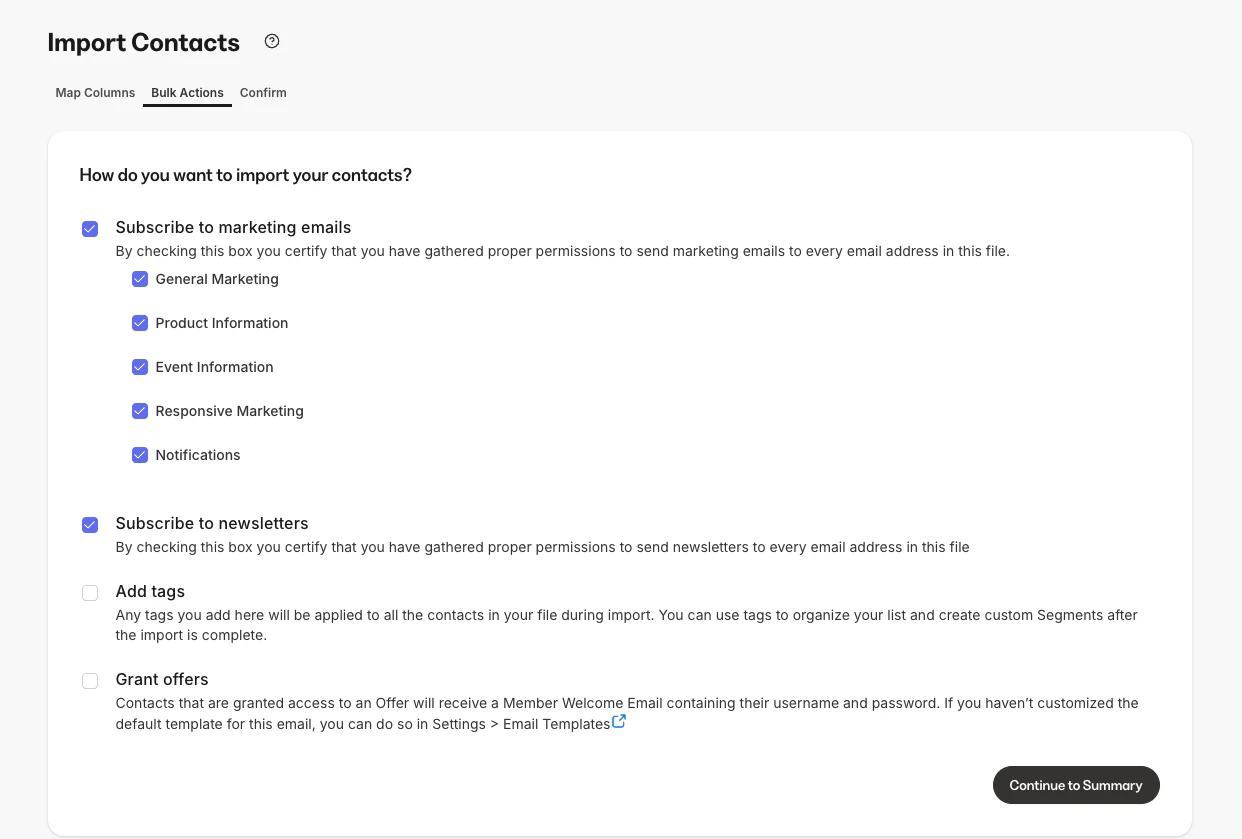The image size is (1242, 839).
Task: Click the Import Contacts page heading
Action: pyautogui.click(x=143, y=42)
